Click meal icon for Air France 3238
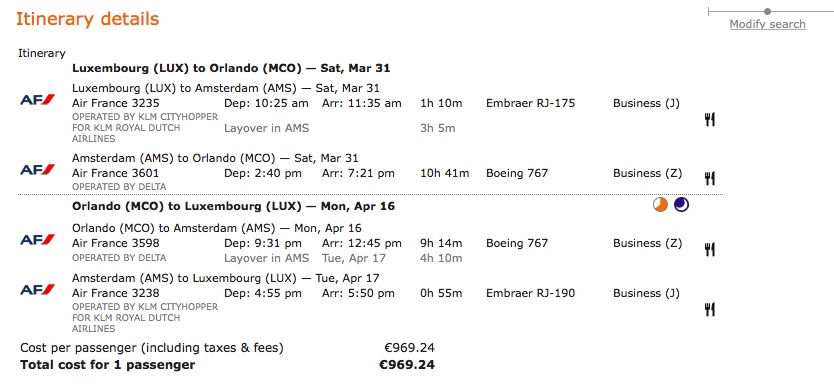 pyautogui.click(x=710, y=309)
